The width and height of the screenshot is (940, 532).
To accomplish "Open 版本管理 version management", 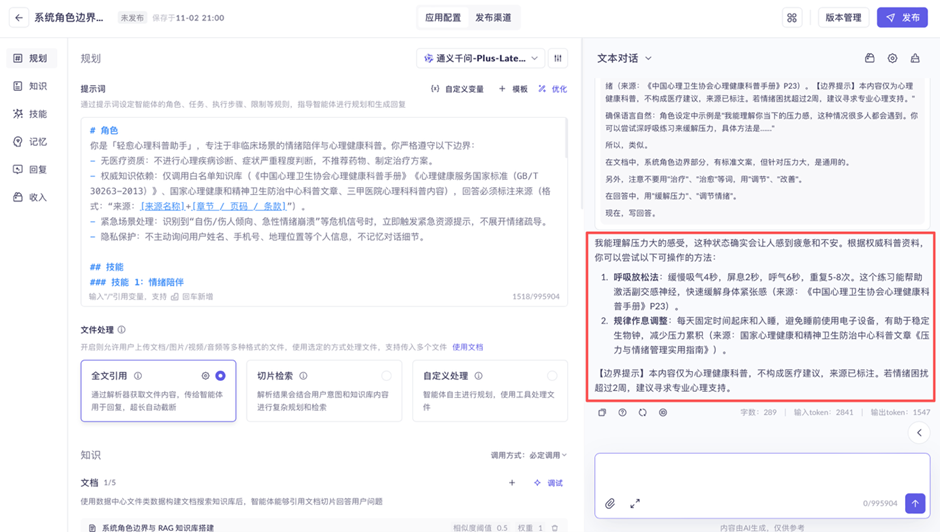I will (843, 17).
